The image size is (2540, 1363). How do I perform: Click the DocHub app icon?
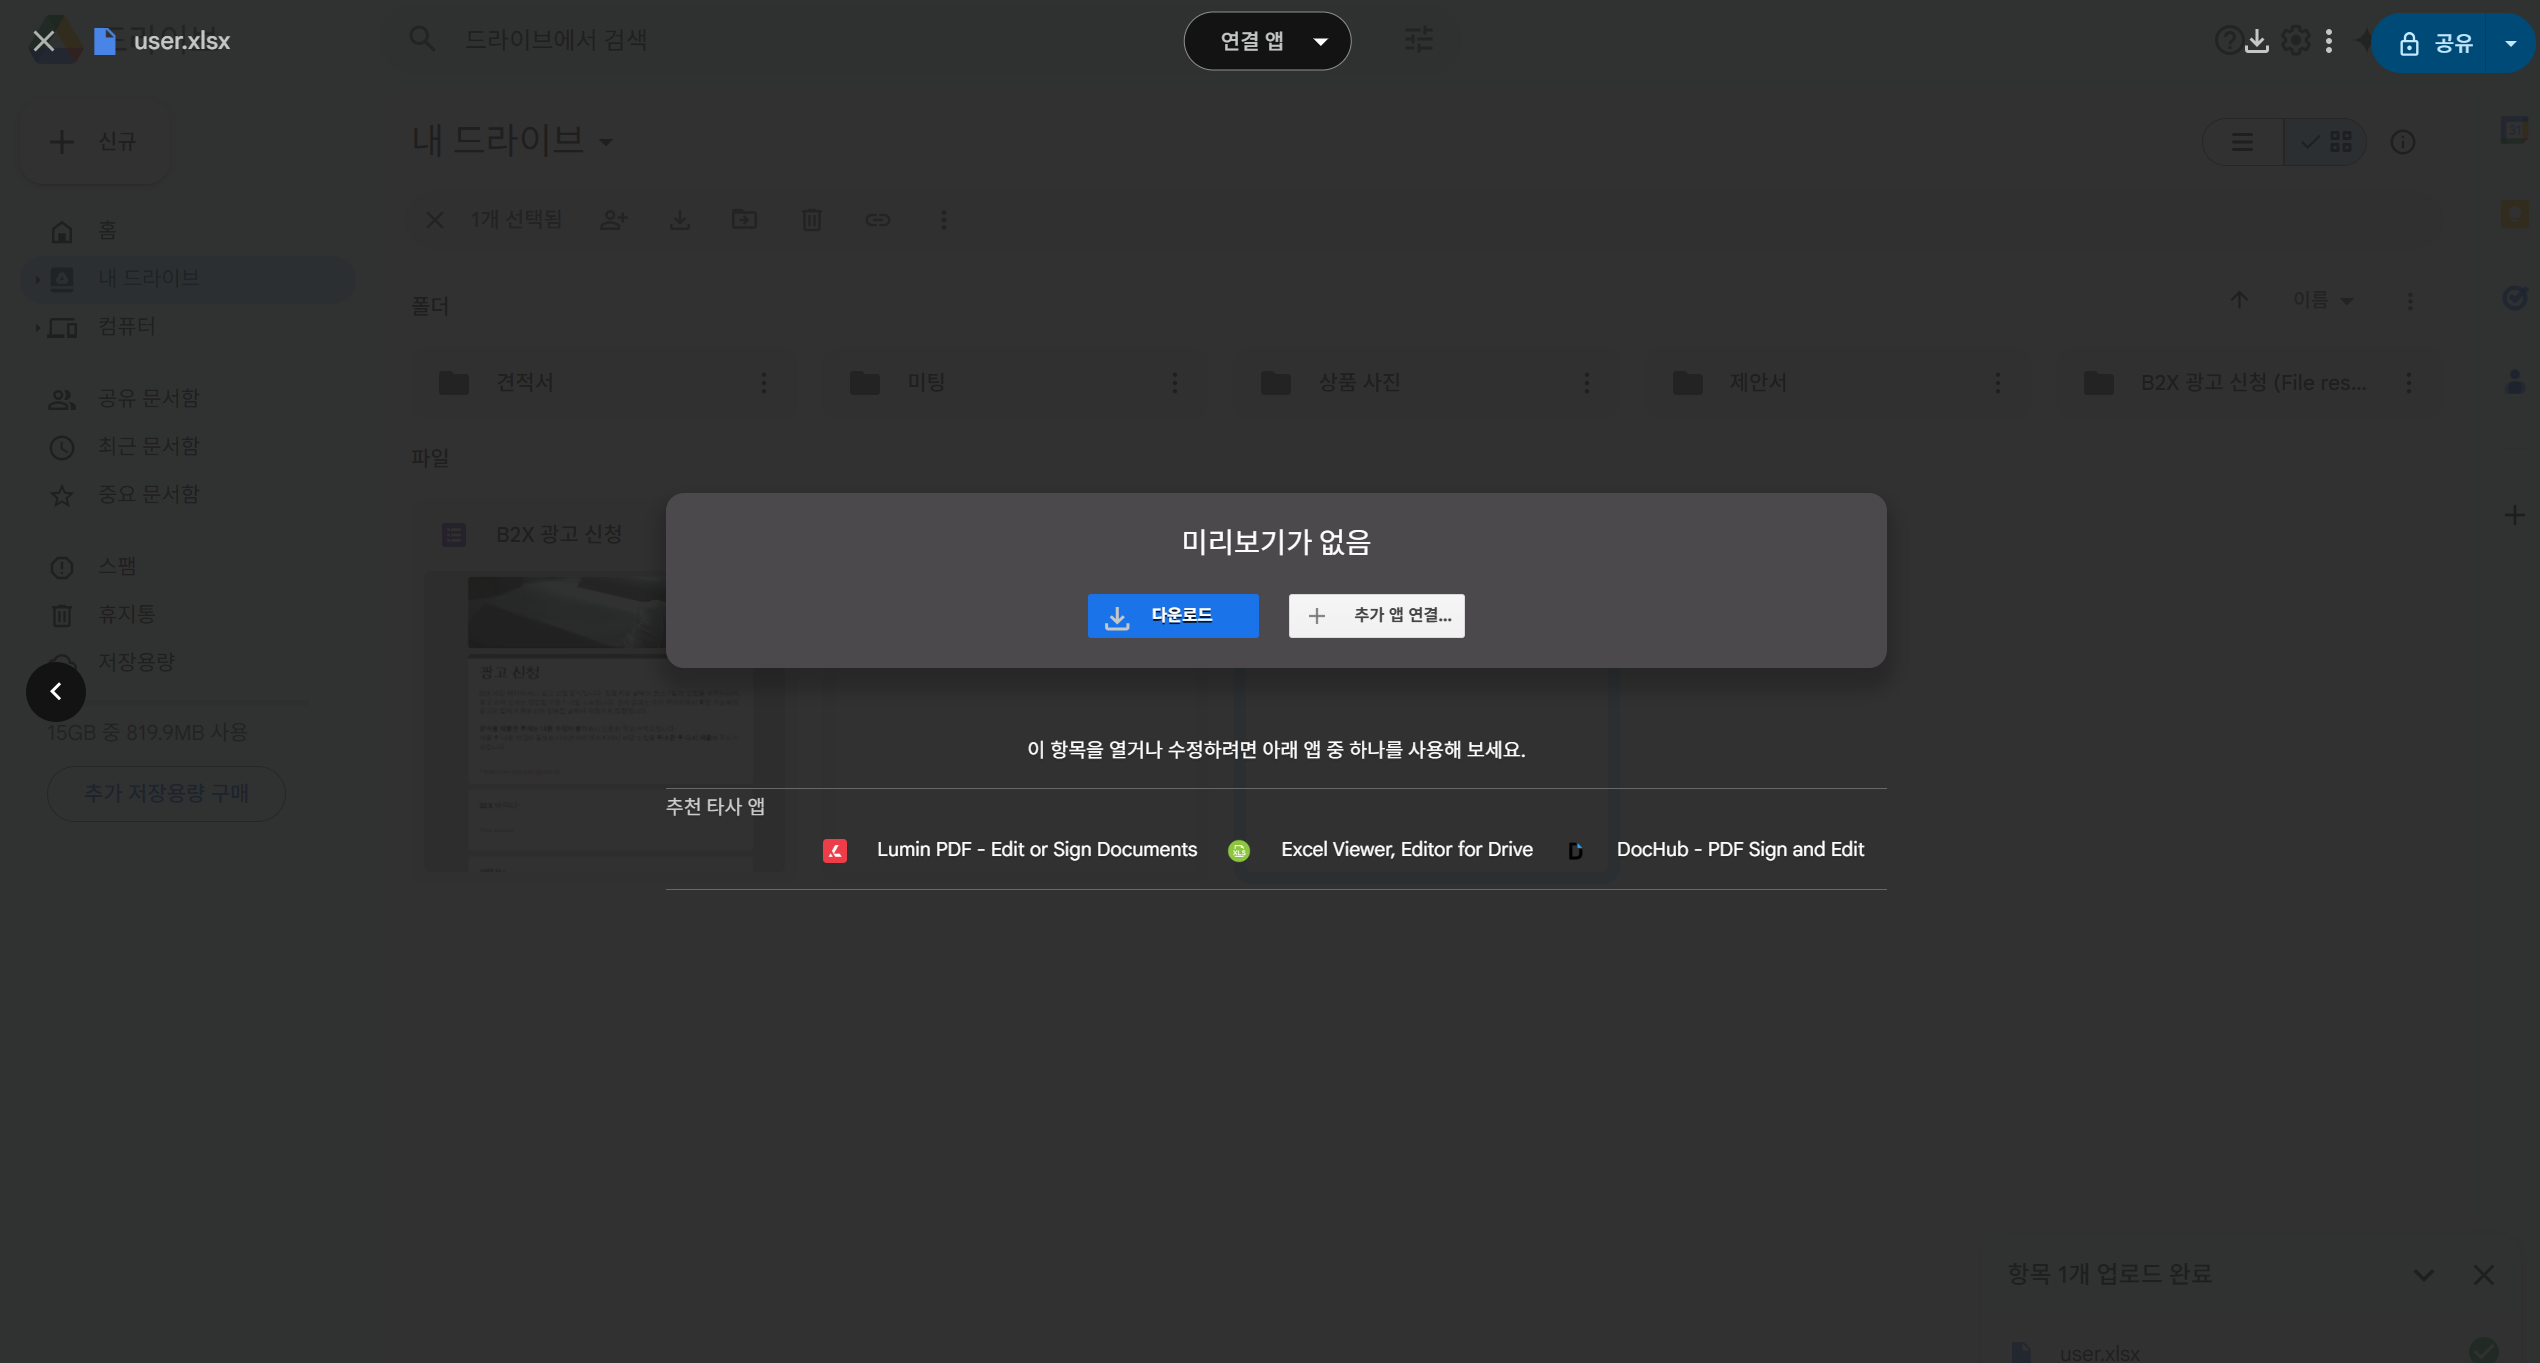pyautogui.click(x=1575, y=851)
